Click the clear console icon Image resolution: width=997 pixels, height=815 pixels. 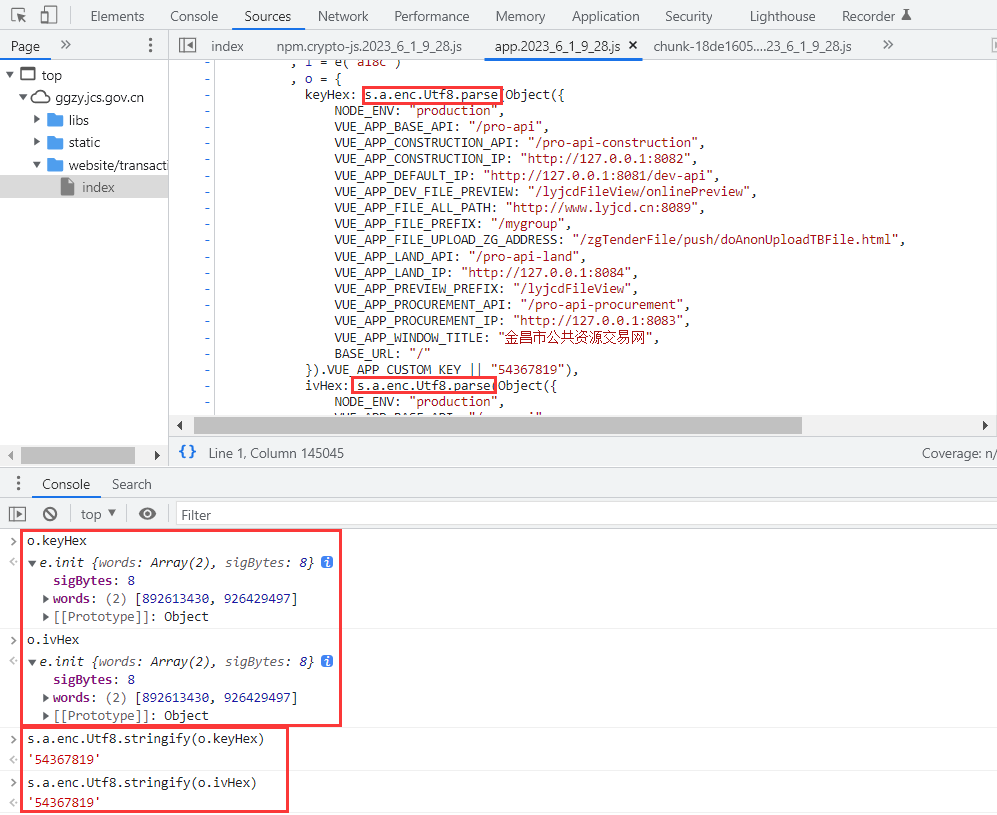[x=50, y=514]
